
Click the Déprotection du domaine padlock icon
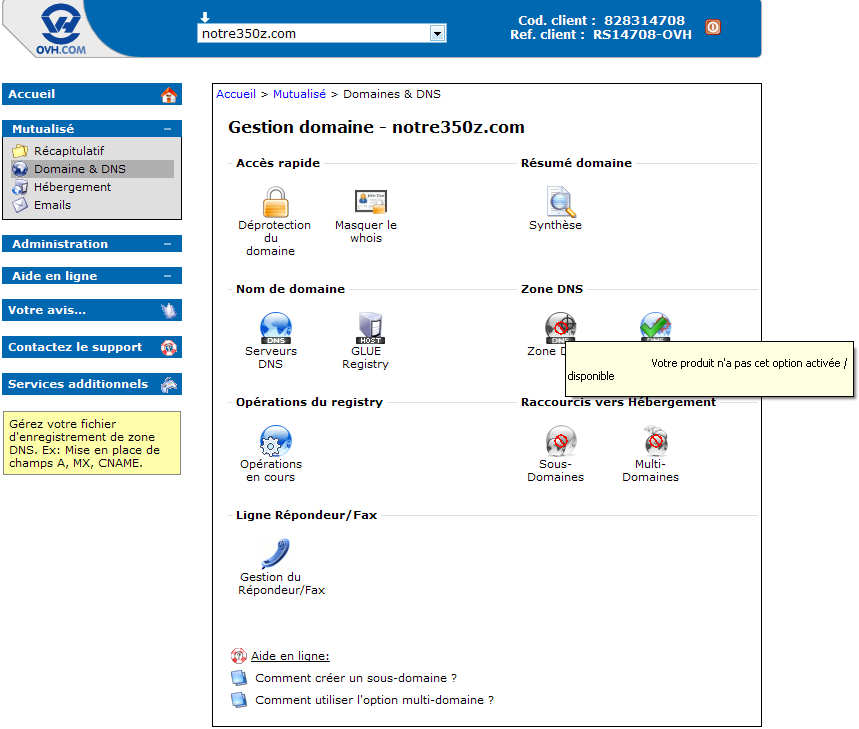[276, 202]
